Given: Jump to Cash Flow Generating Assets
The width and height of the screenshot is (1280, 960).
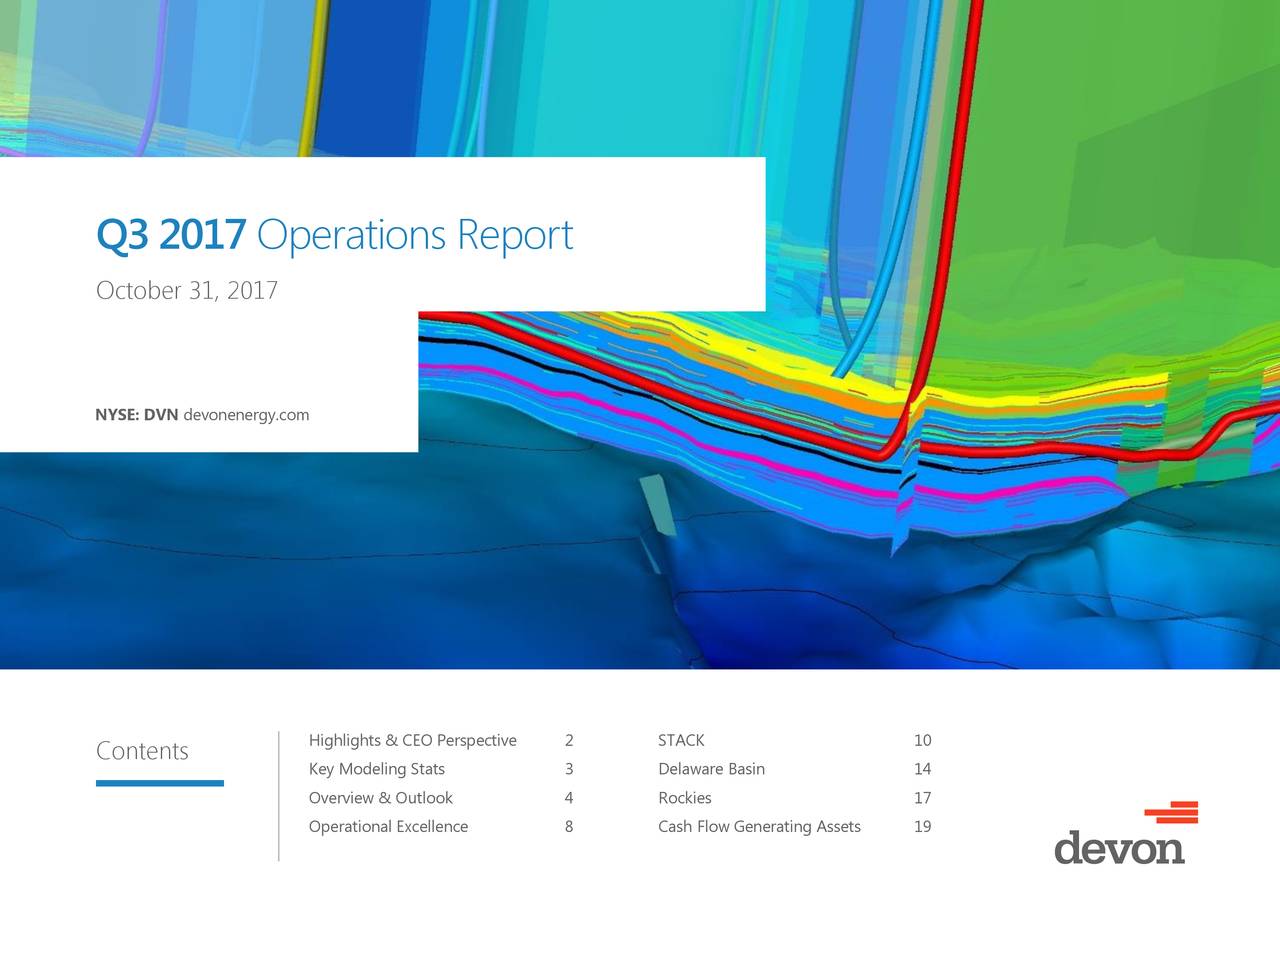Looking at the screenshot, I should click(x=759, y=827).
